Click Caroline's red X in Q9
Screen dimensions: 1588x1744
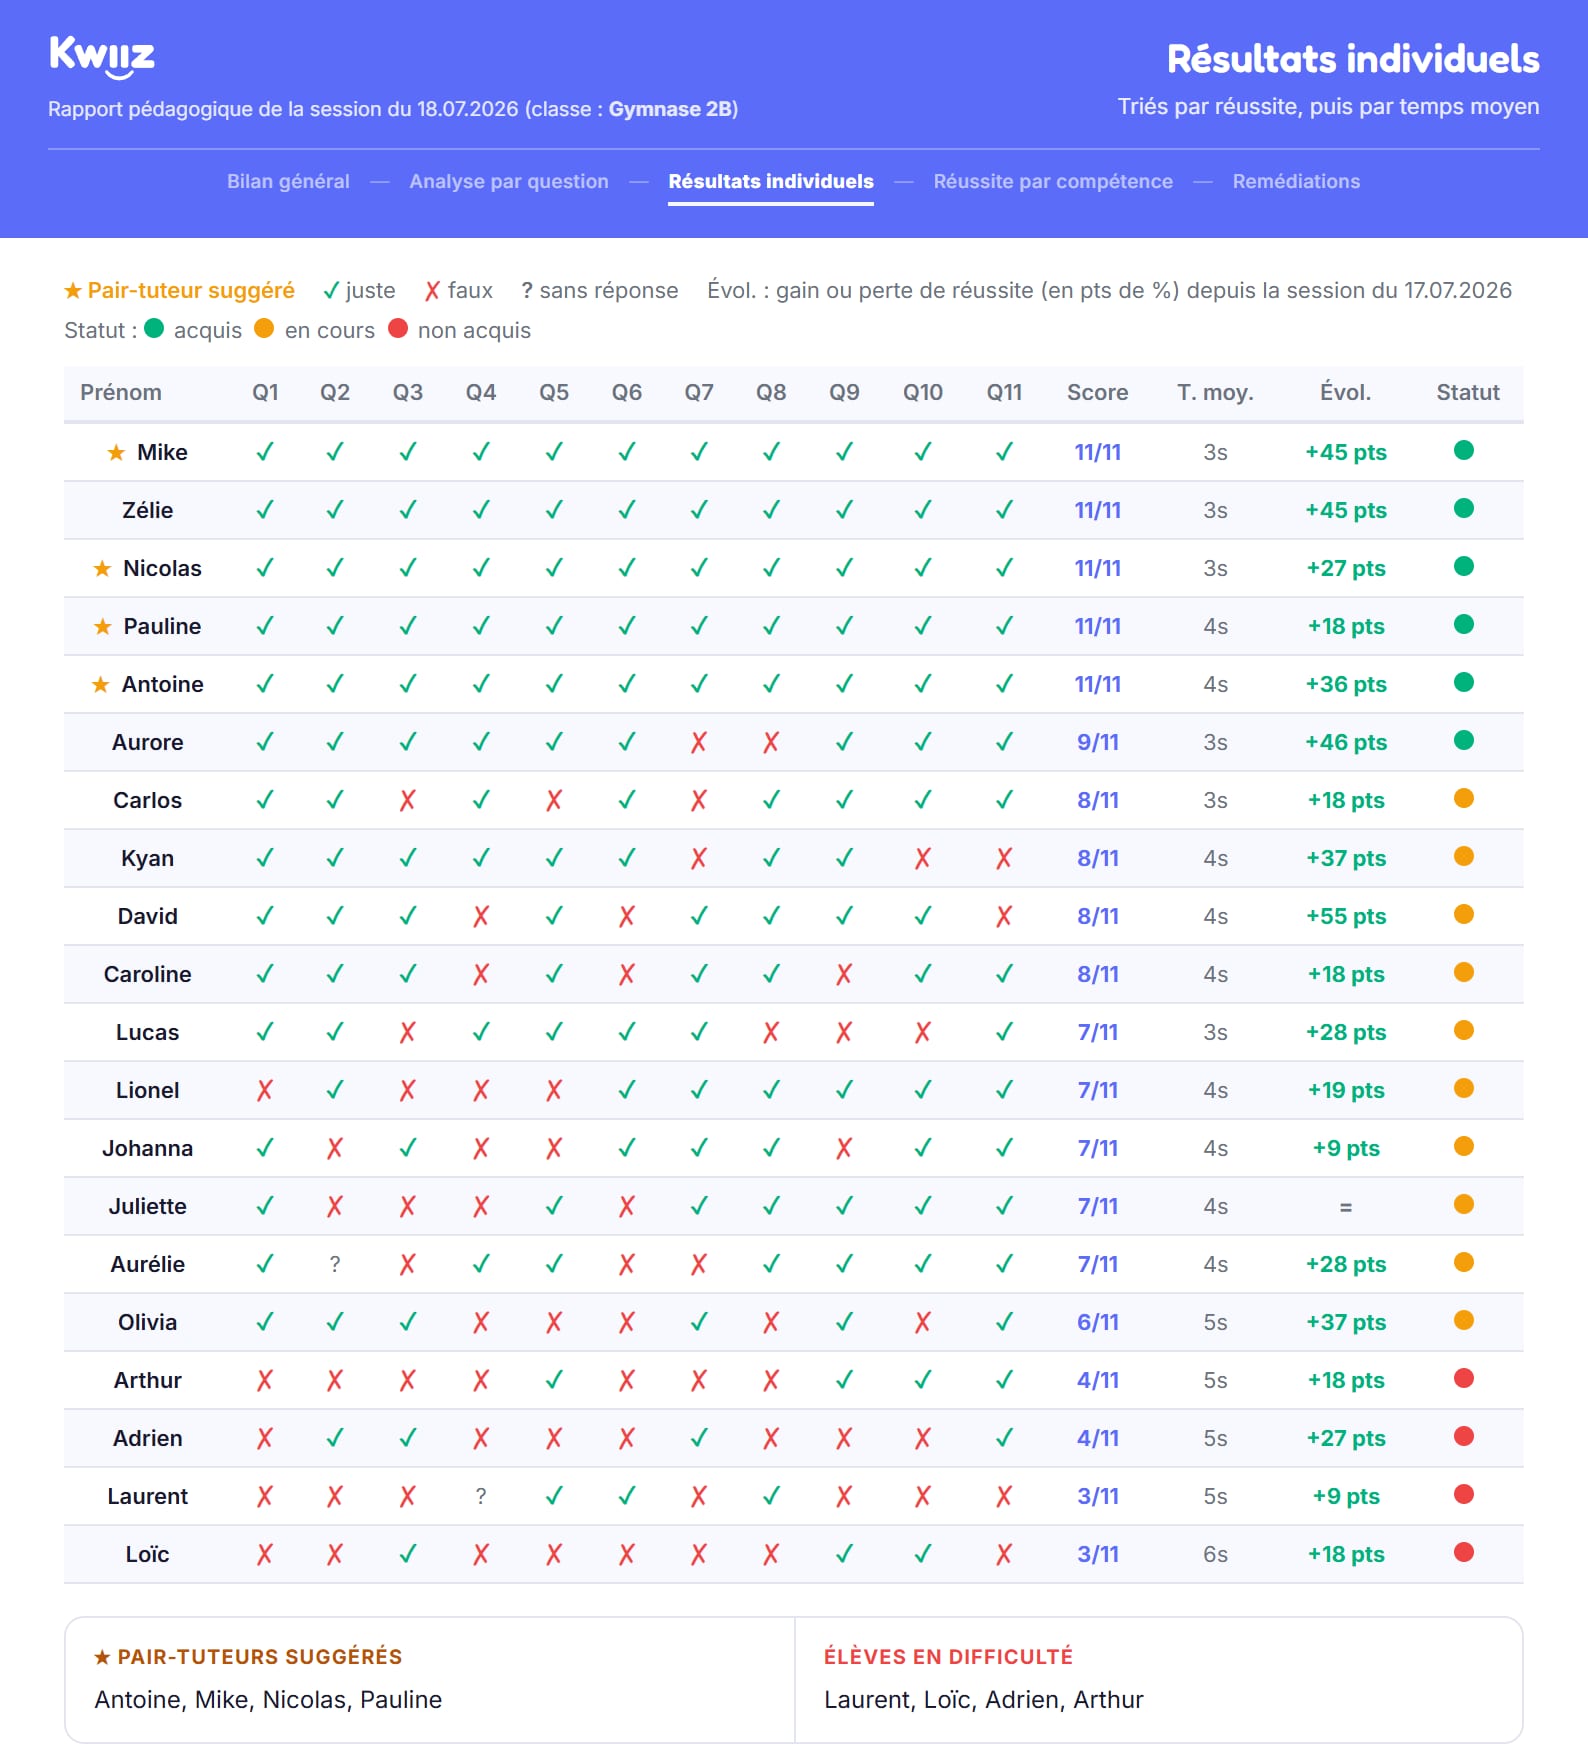844,974
